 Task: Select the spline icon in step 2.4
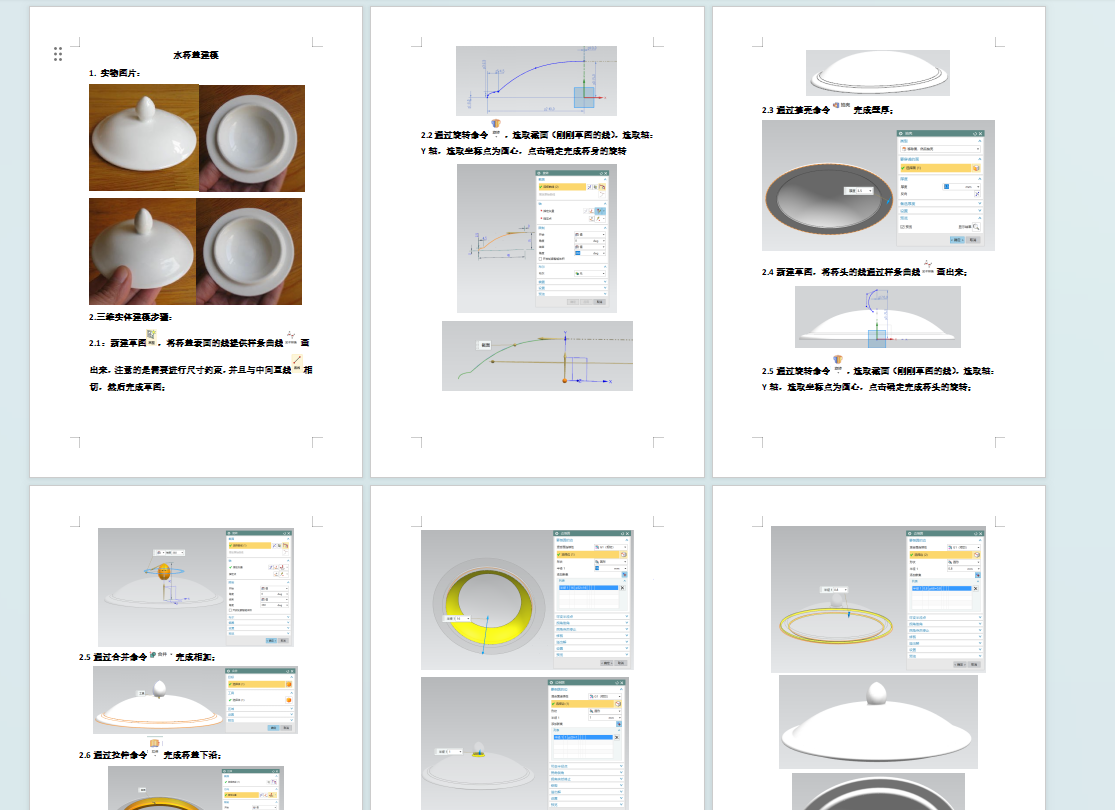tap(928, 267)
